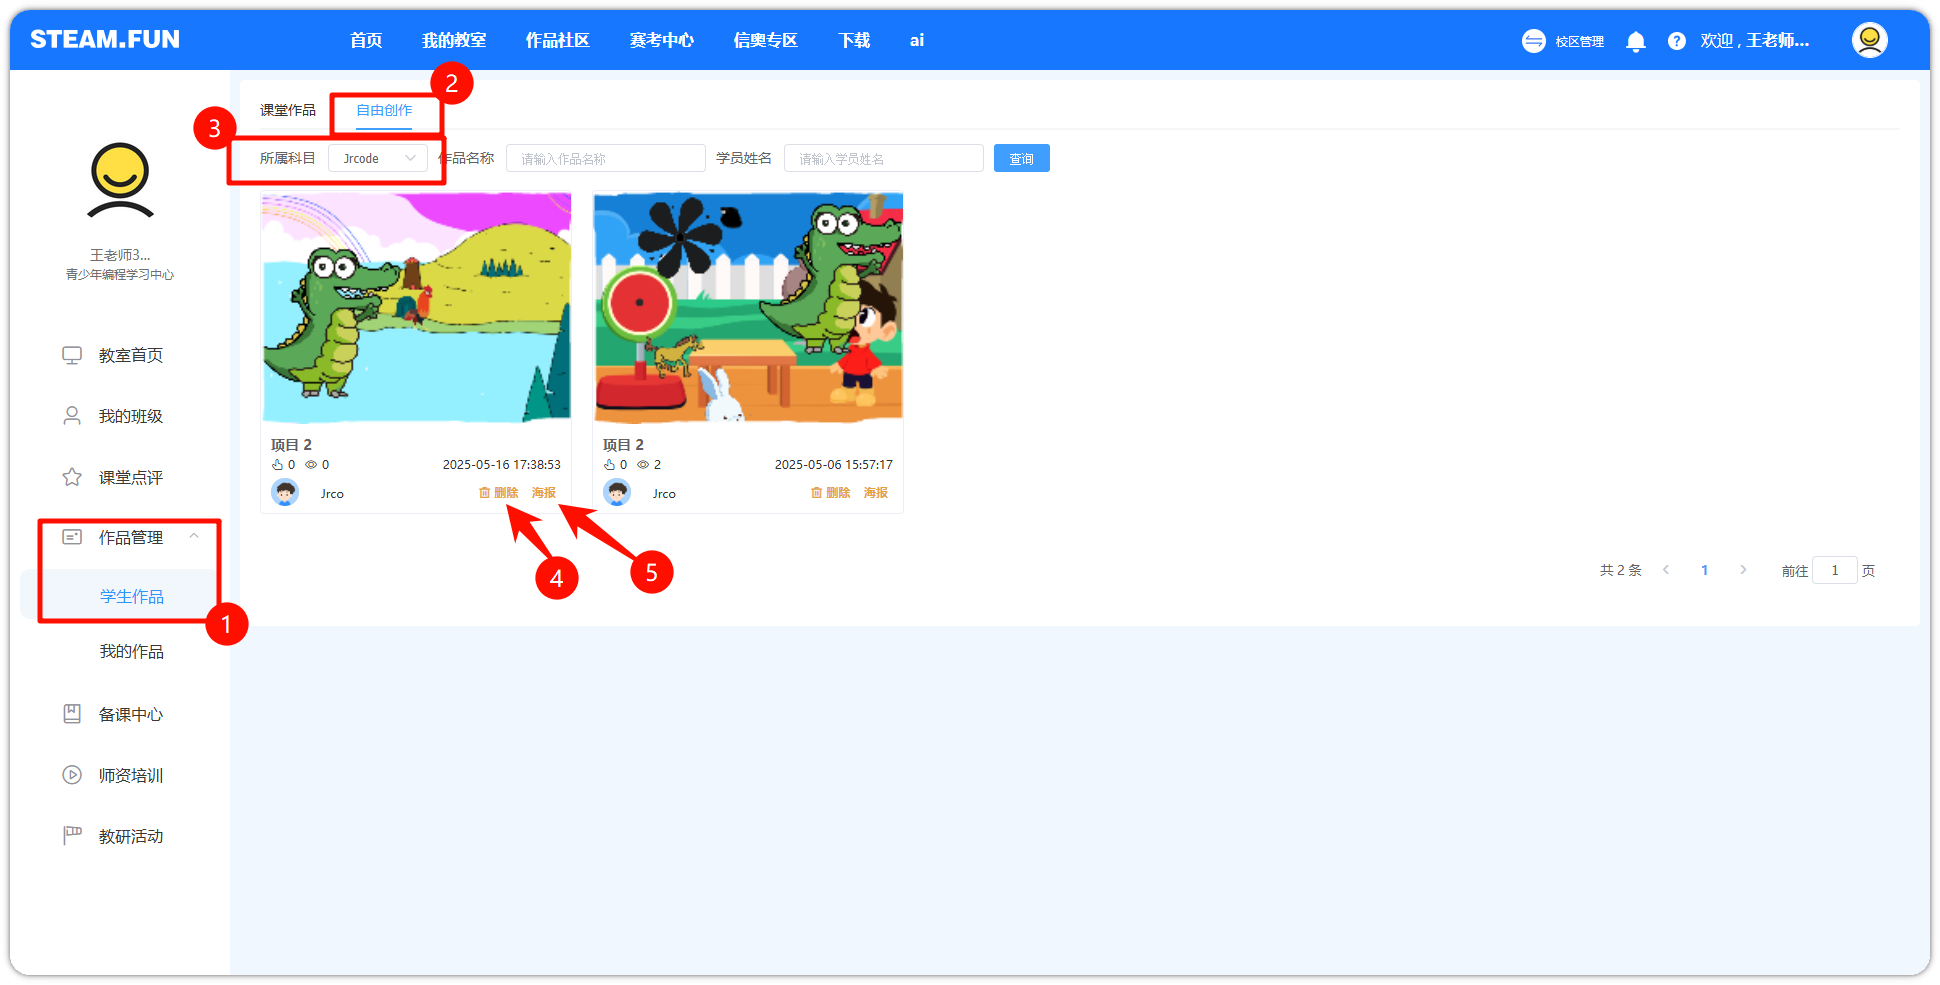Viewport: 1940px width, 985px height.
Task: Open 赛考中心 in top navigation
Action: pyautogui.click(x=662, y=40)
